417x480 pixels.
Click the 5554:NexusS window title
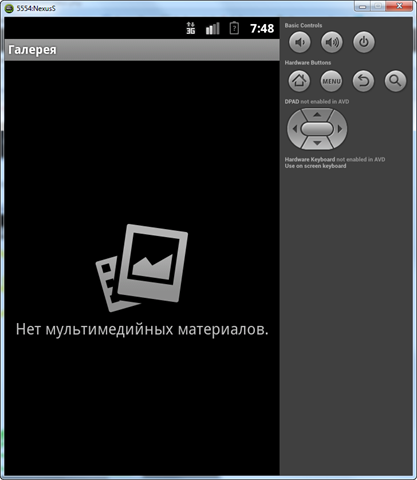36,8
